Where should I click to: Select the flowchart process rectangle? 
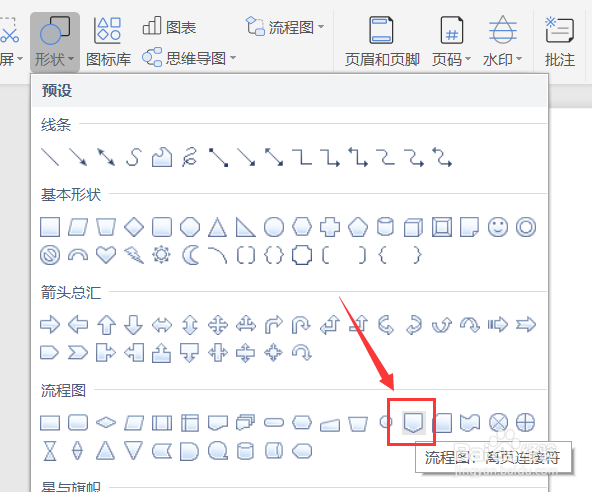[x=50, y=423]
